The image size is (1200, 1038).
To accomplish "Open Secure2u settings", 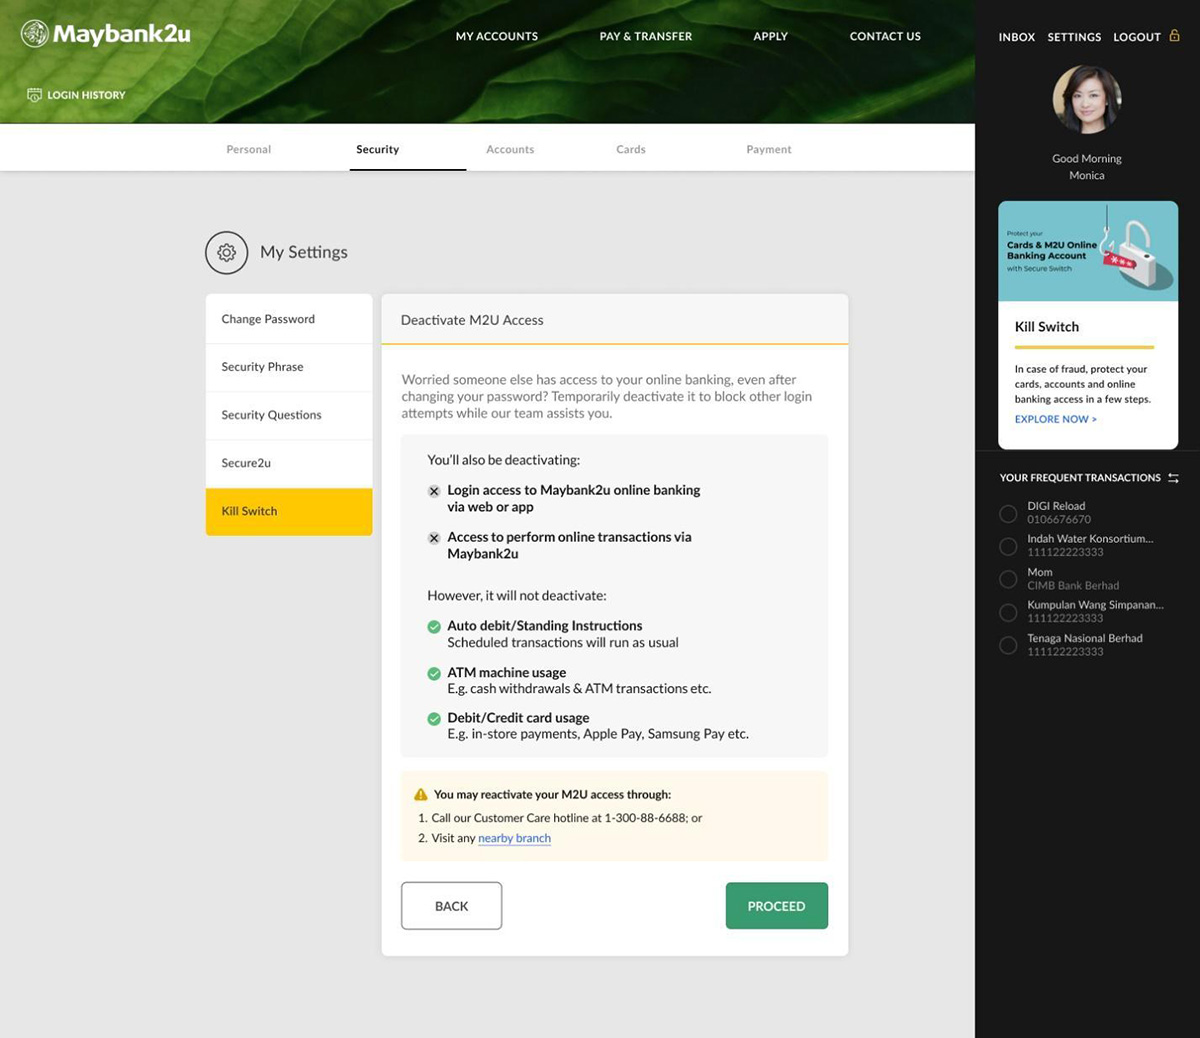I will (289, 463).
